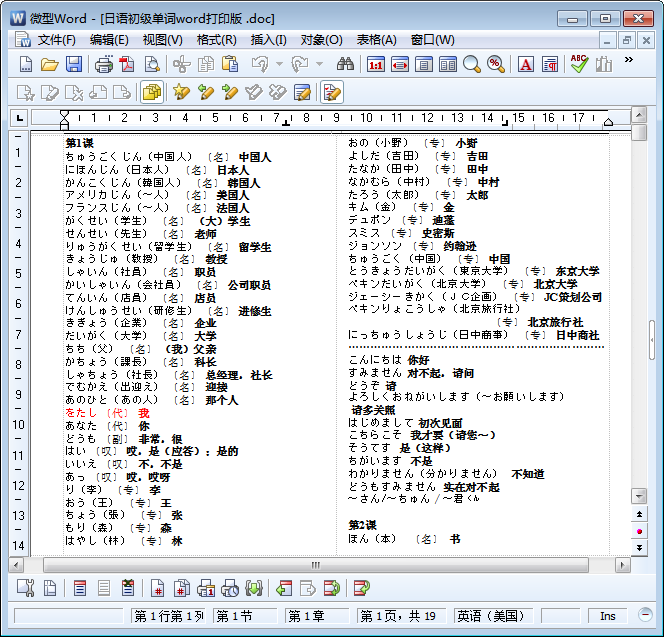Click rightmost green-arrow icon in bottom toolbar

362,588
